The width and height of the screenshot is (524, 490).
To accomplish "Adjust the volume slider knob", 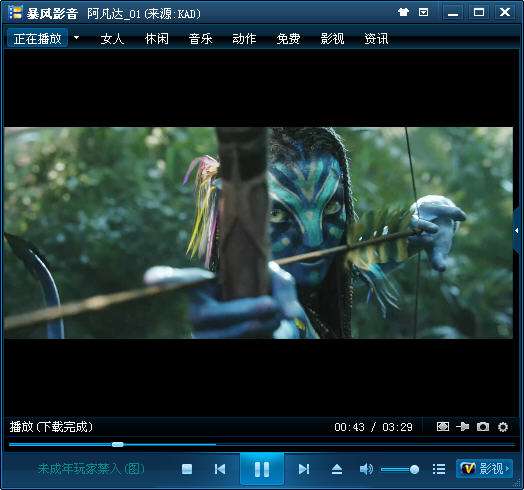I will tap(414, 470).
